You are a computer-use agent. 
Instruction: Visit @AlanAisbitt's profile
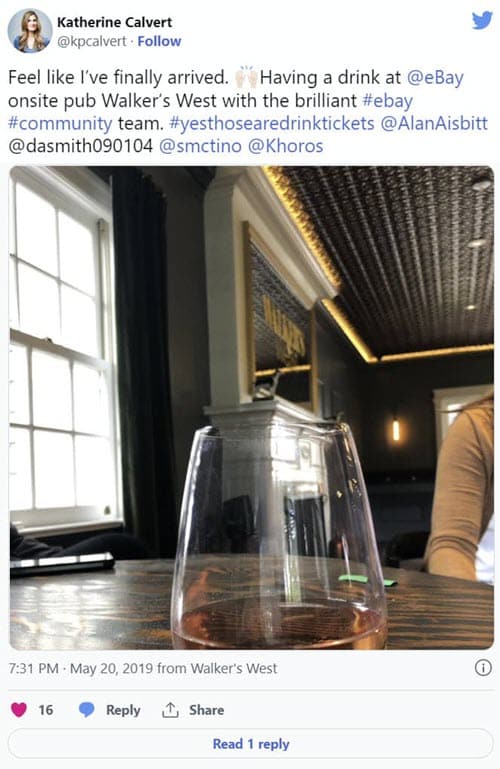pos(434,123)
